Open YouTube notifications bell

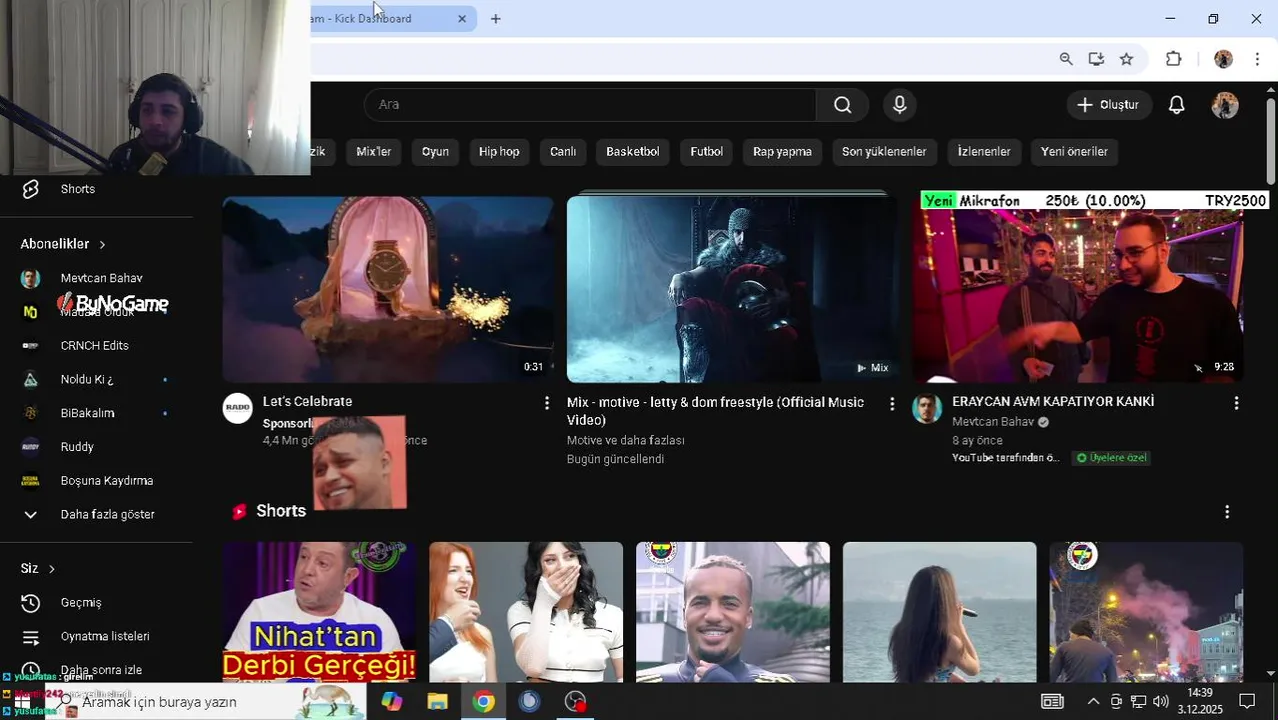1177,105
